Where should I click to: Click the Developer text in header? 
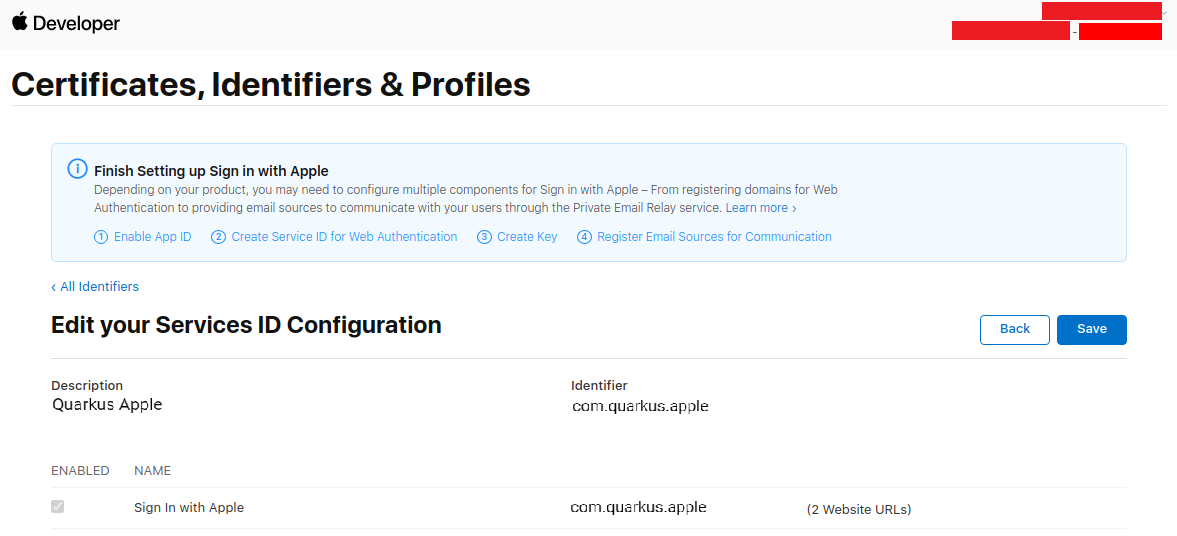(77, 23)
